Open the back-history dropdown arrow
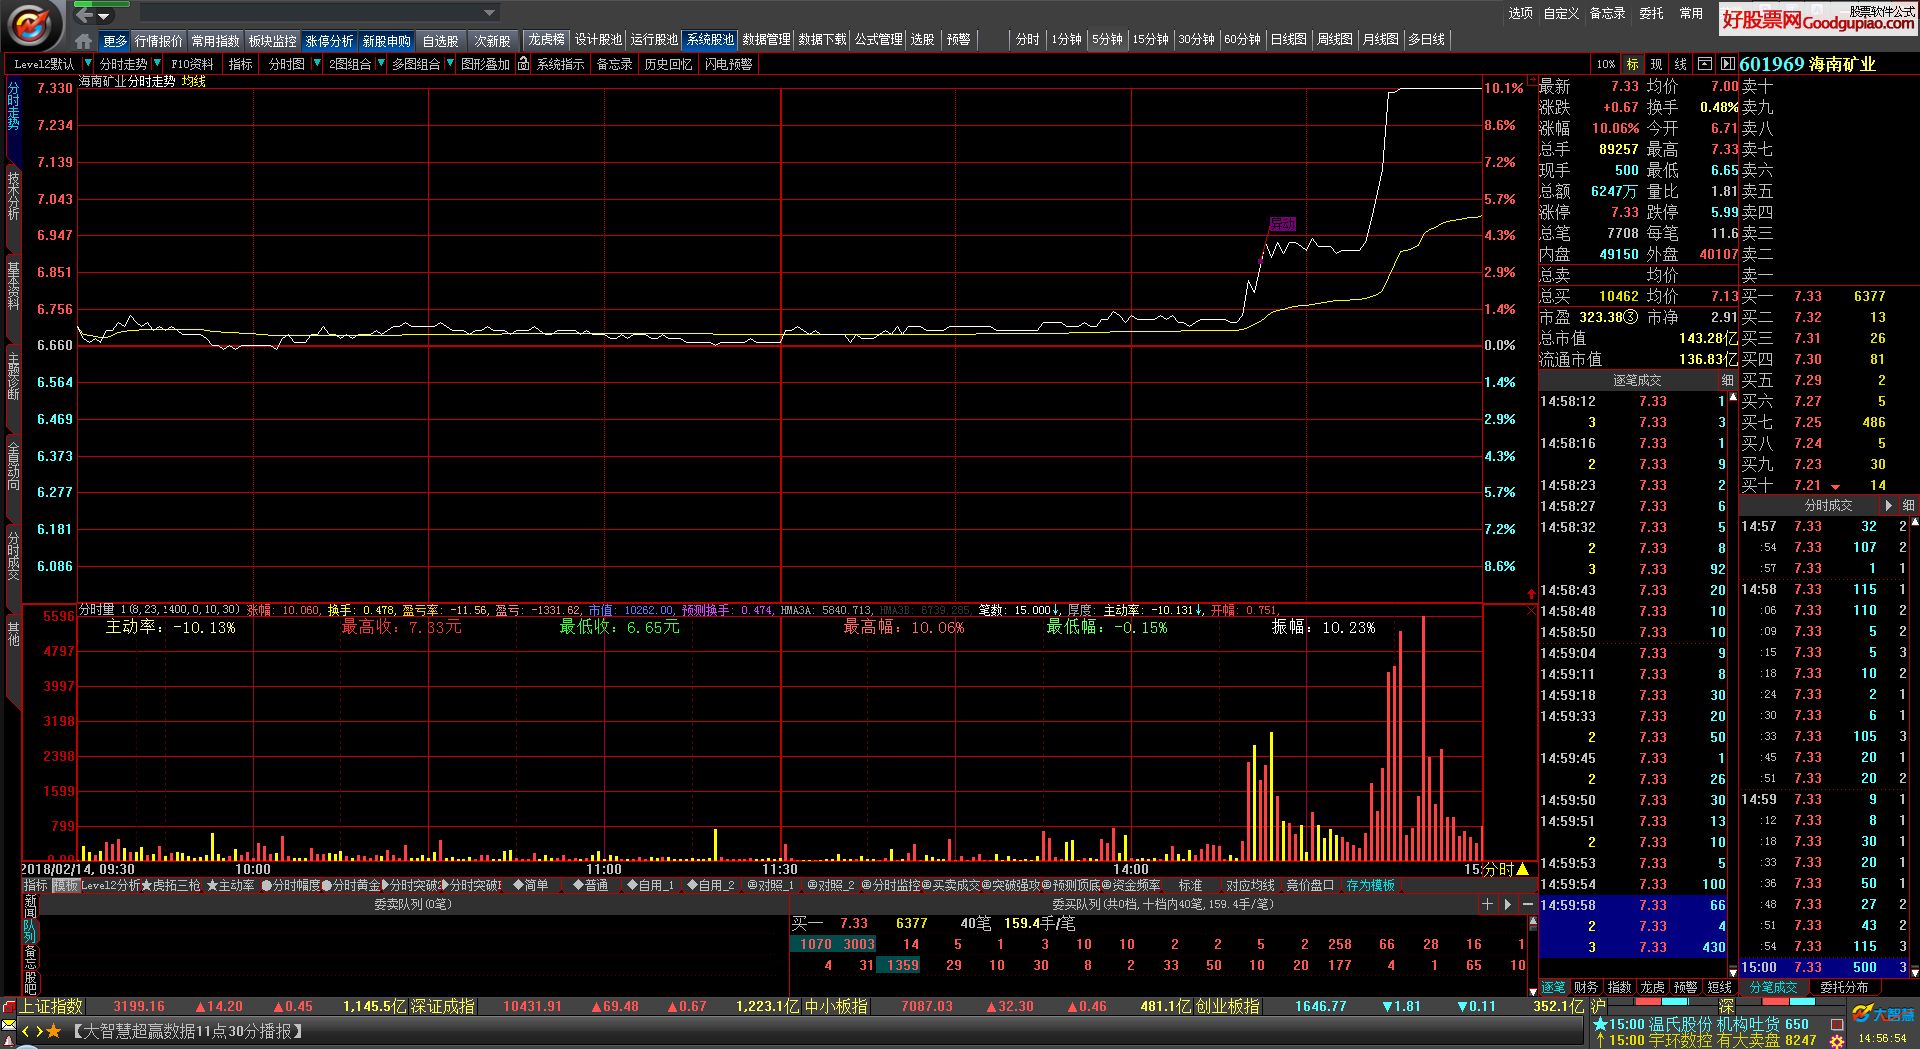This screenshot has height=1049, width=1920. (104, 16)
